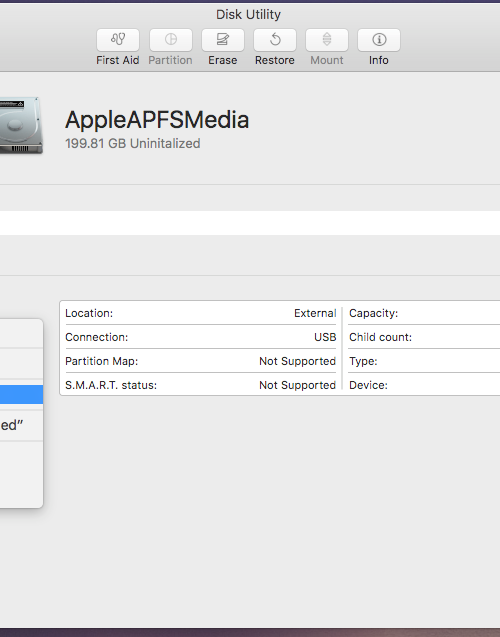This screenshot has width=500, height=637.
Task: Click the highlighted blue context menu item
Action: (21, 394)
